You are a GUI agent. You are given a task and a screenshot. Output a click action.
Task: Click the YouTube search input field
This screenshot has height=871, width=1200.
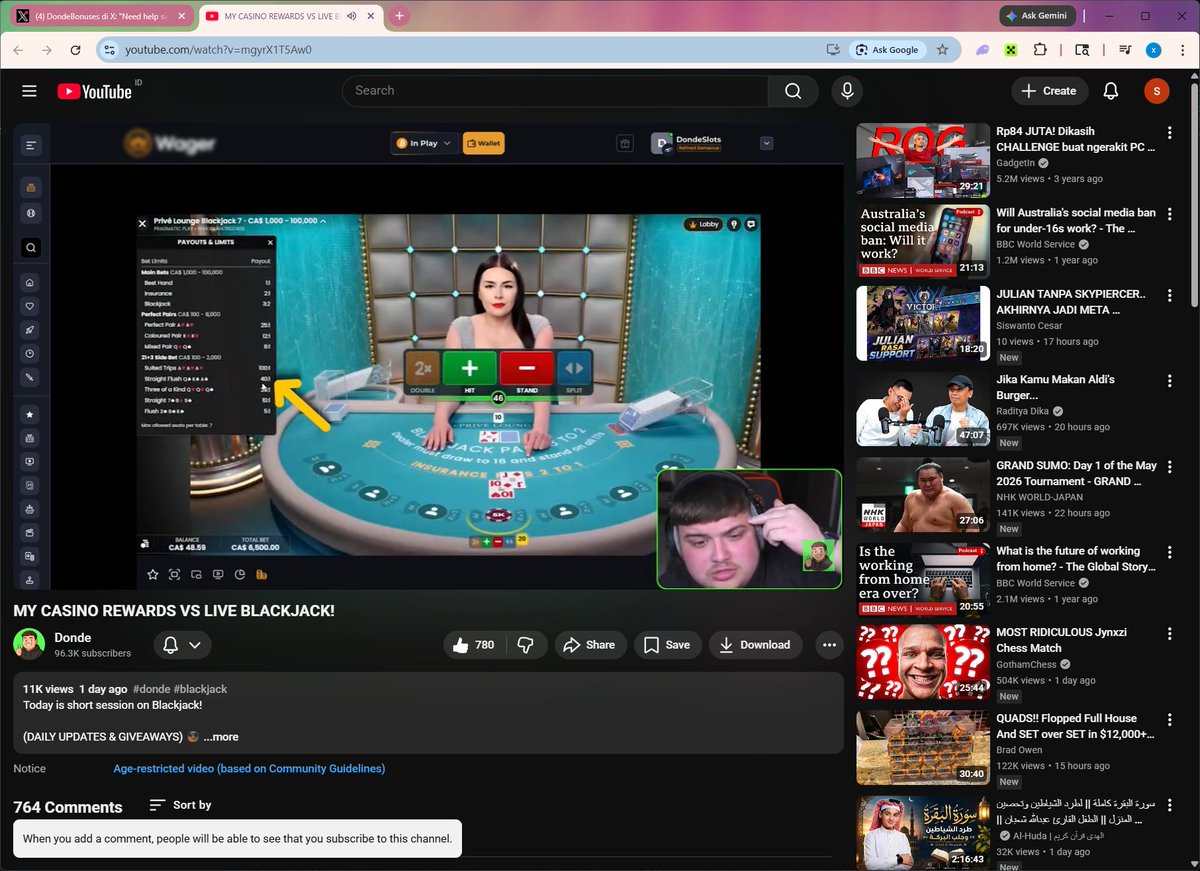555,91
